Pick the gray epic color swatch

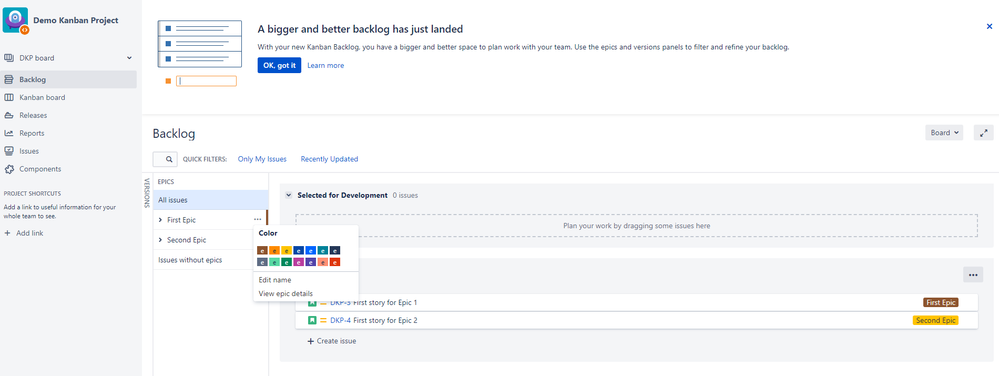click(262, 262)
